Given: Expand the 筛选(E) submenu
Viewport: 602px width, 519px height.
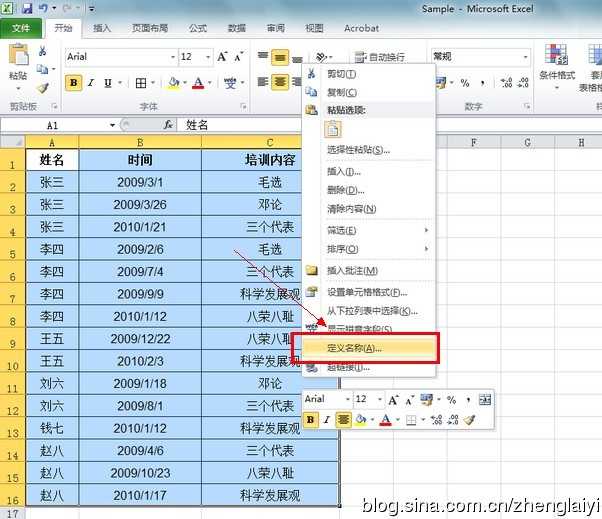Looking at the screenshot, I should 369,230.
